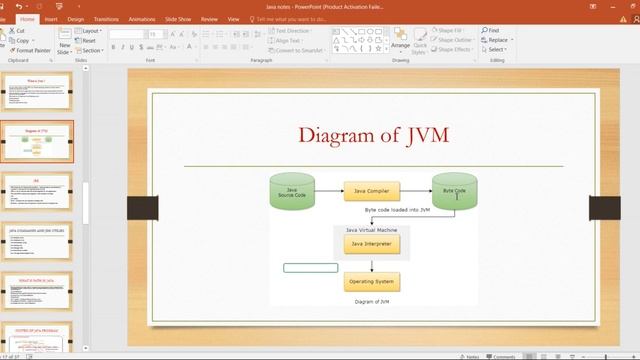Open the Section dropdown
This screenshot has height=360, width=640.
pyautogui.click(x=89, y=50)
